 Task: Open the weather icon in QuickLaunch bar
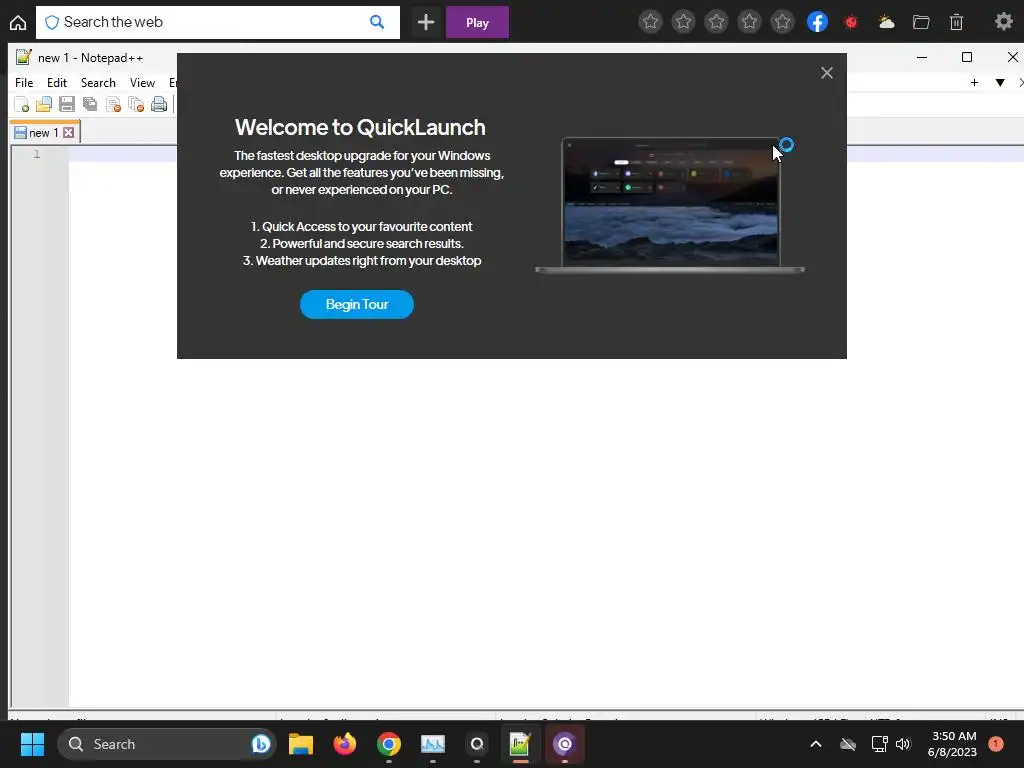pyautogui.click(x=886, y=22)
